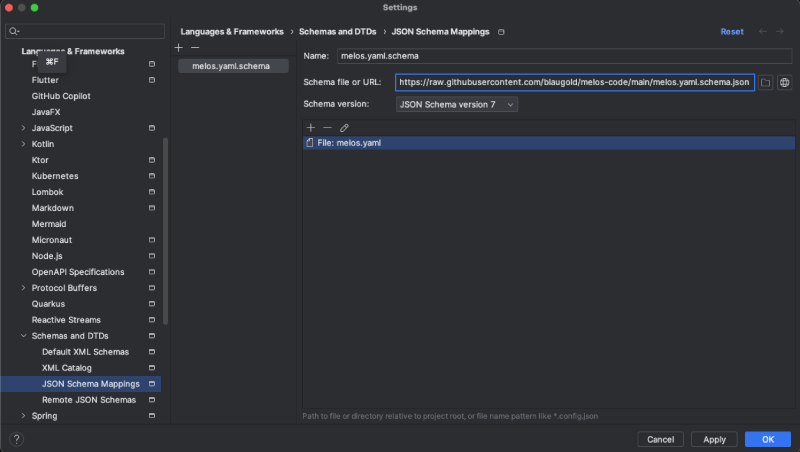This screenshot has width=800, height=452.
Task: Click project icon next to OpenAPI Specifications
Action: (x=152, y=272)
